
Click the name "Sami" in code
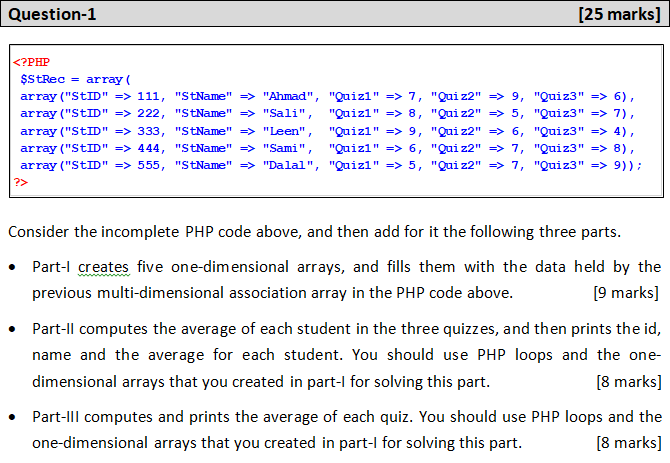284,148
